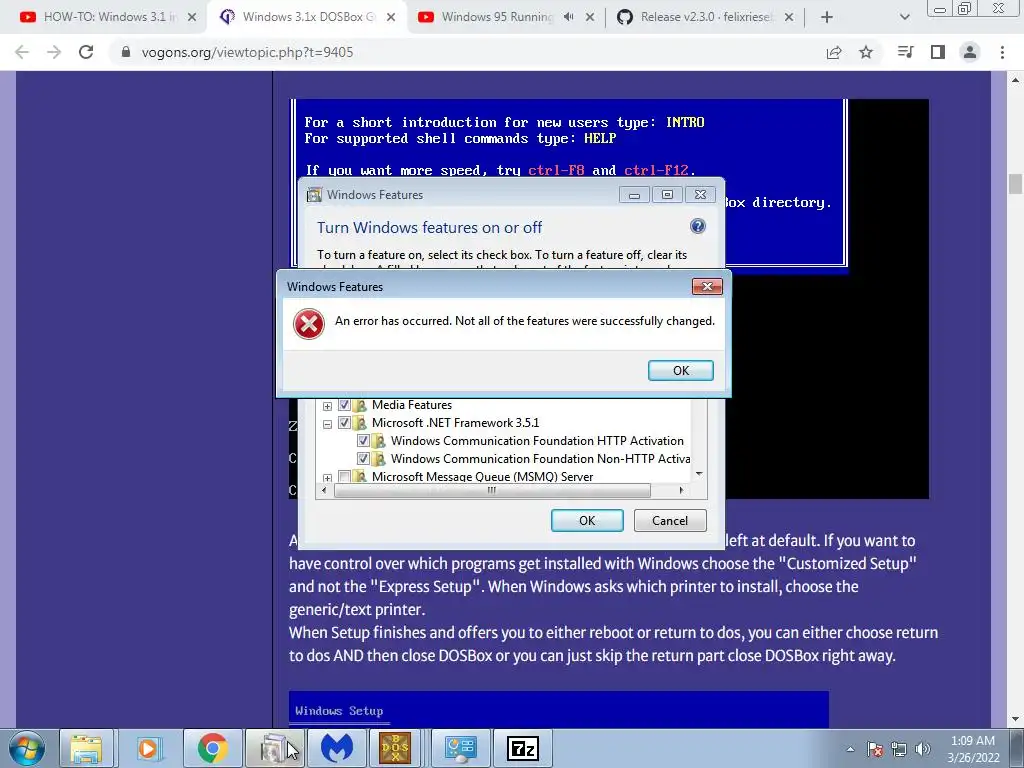Uncheck WCF HTTP Activation checkbox
The width and height of the screenshot is (1024, 768).
coord(363,441)
